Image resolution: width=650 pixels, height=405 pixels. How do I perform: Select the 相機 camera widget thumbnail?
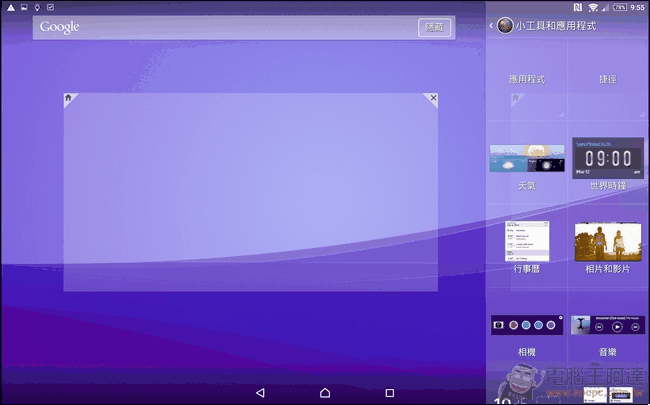click(x=527, y=325)
